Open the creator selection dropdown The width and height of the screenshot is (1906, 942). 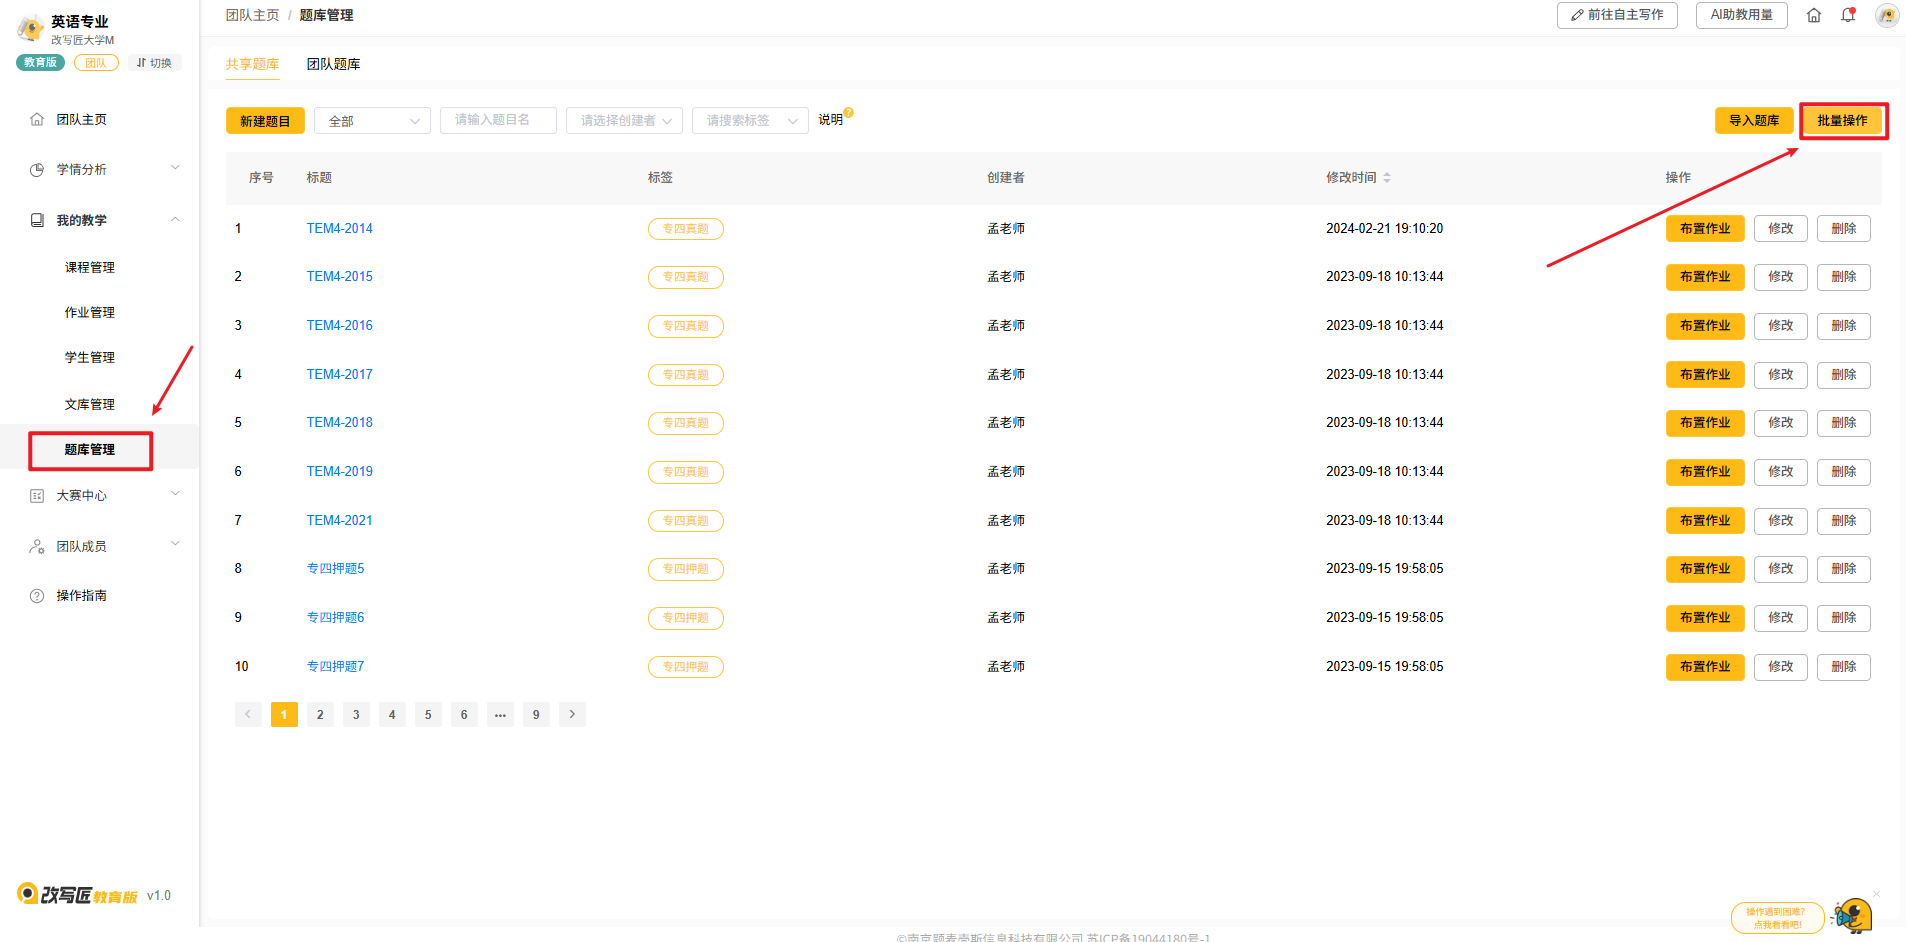(625, 121)
